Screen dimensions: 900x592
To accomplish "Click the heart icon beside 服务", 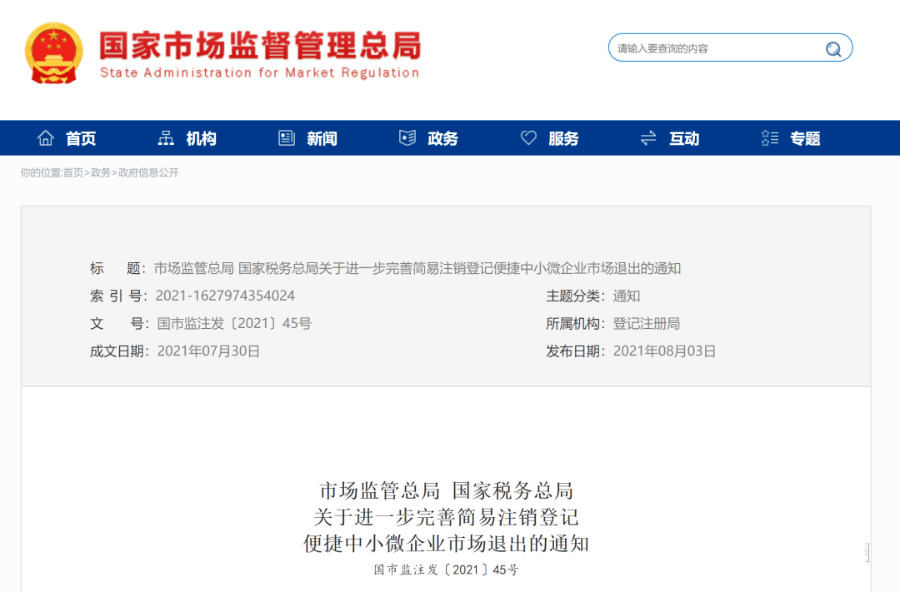I will pyautogui.click(x=528, y=138).
